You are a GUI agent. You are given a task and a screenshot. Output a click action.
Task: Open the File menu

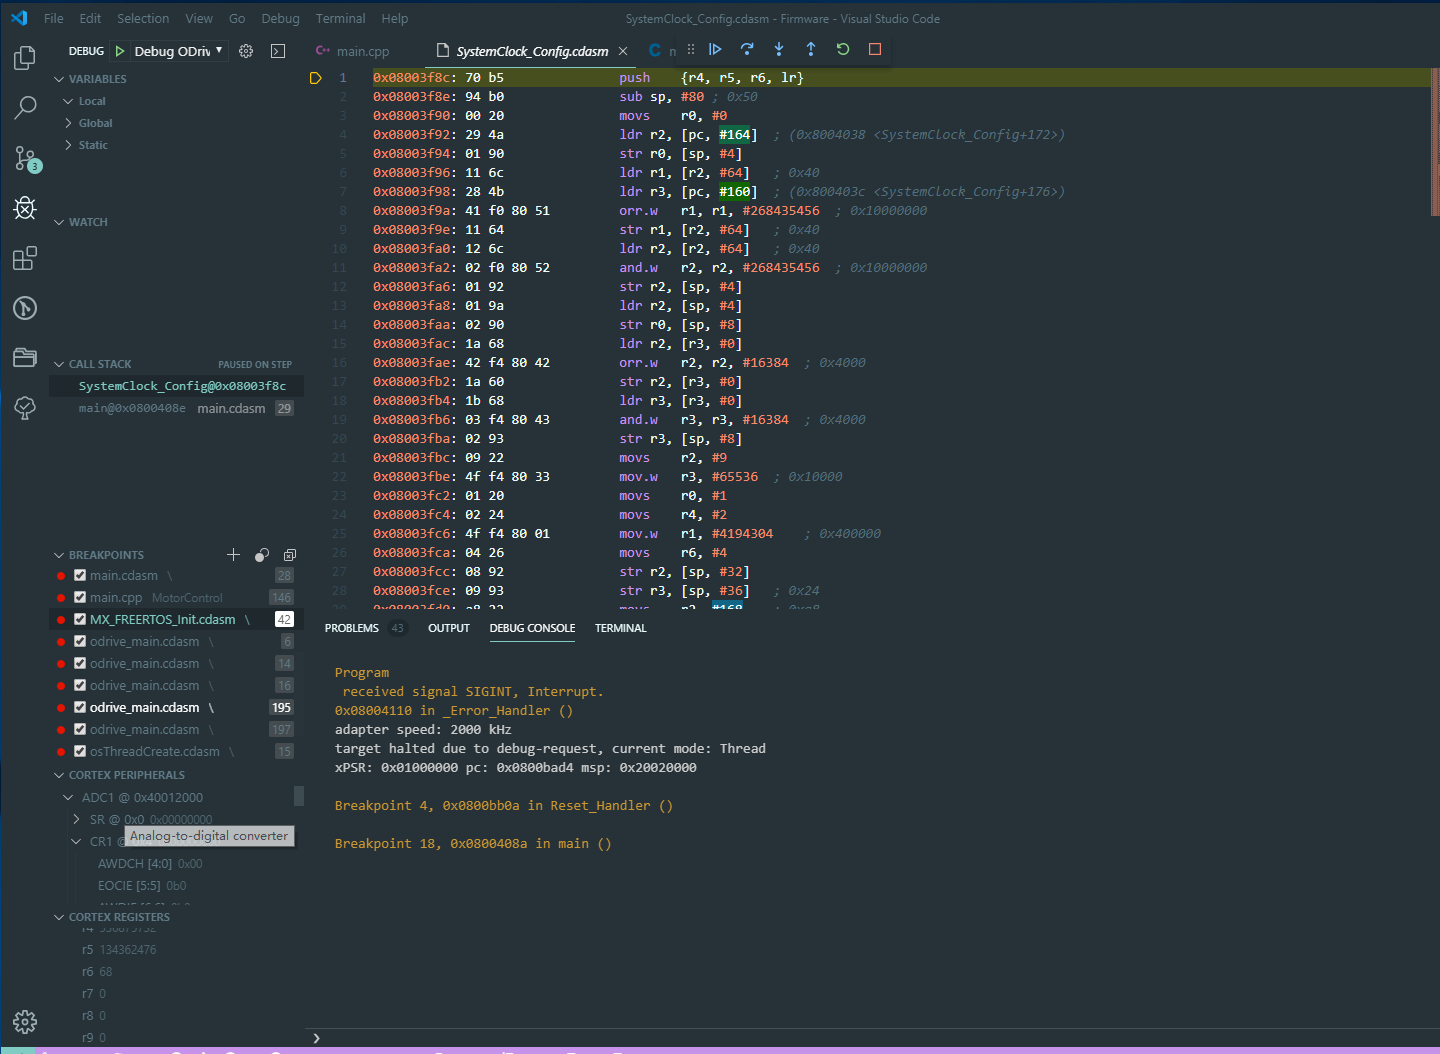point(54,18)
